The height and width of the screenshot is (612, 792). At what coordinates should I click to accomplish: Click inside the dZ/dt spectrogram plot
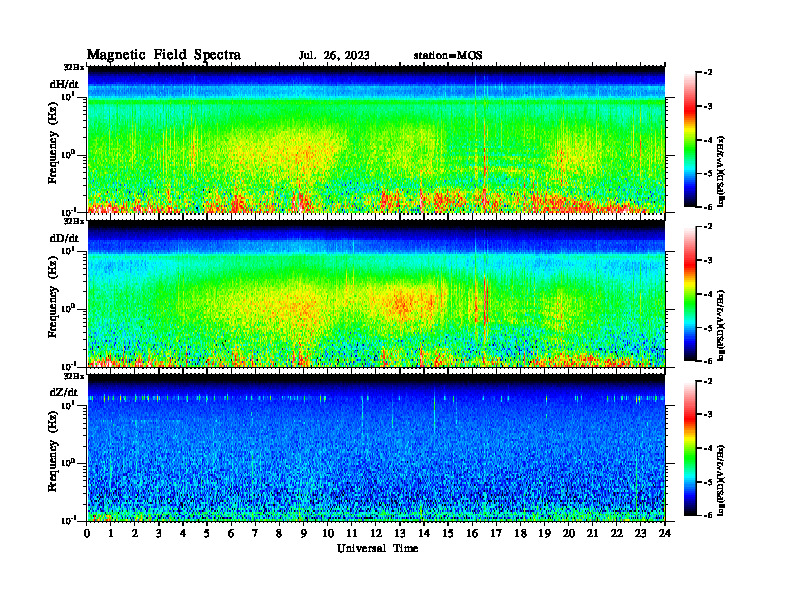[376, 447]
